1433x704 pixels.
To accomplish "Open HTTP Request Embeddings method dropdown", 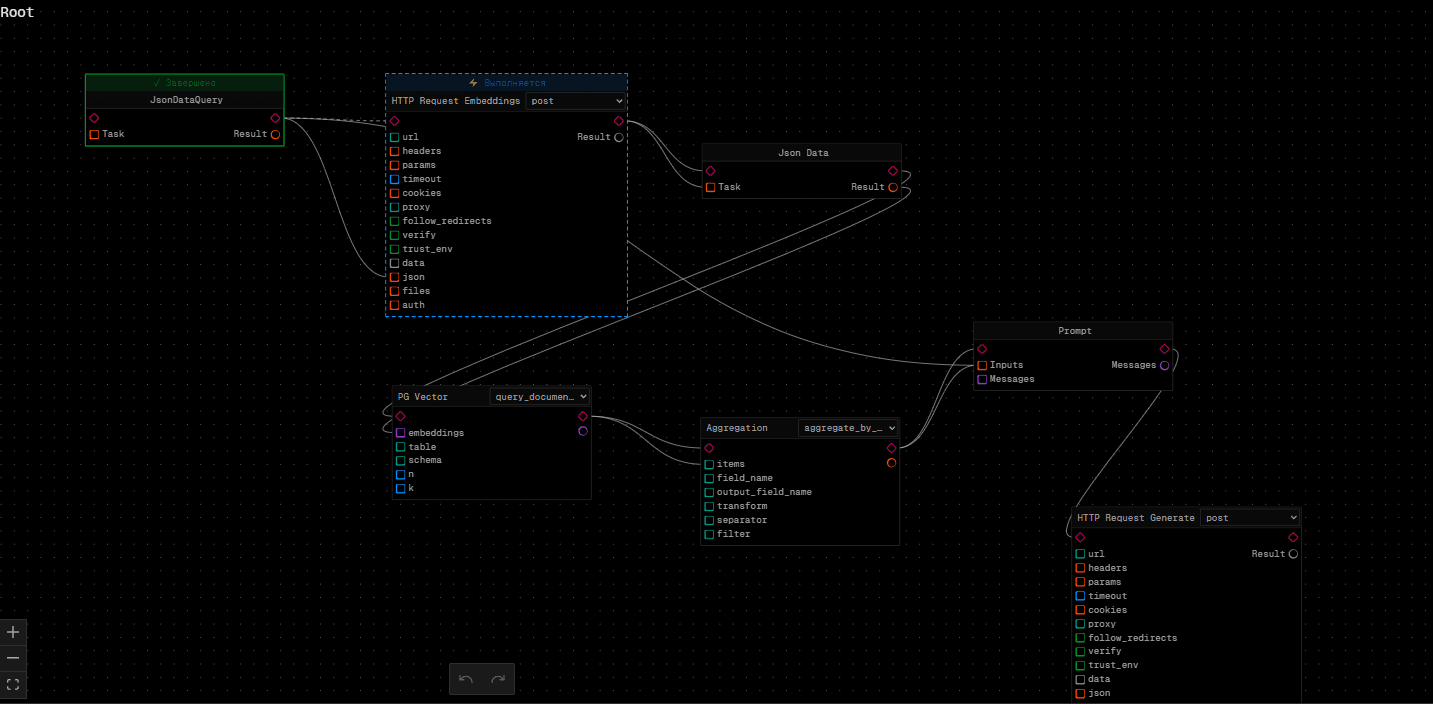I will point(576,101).
